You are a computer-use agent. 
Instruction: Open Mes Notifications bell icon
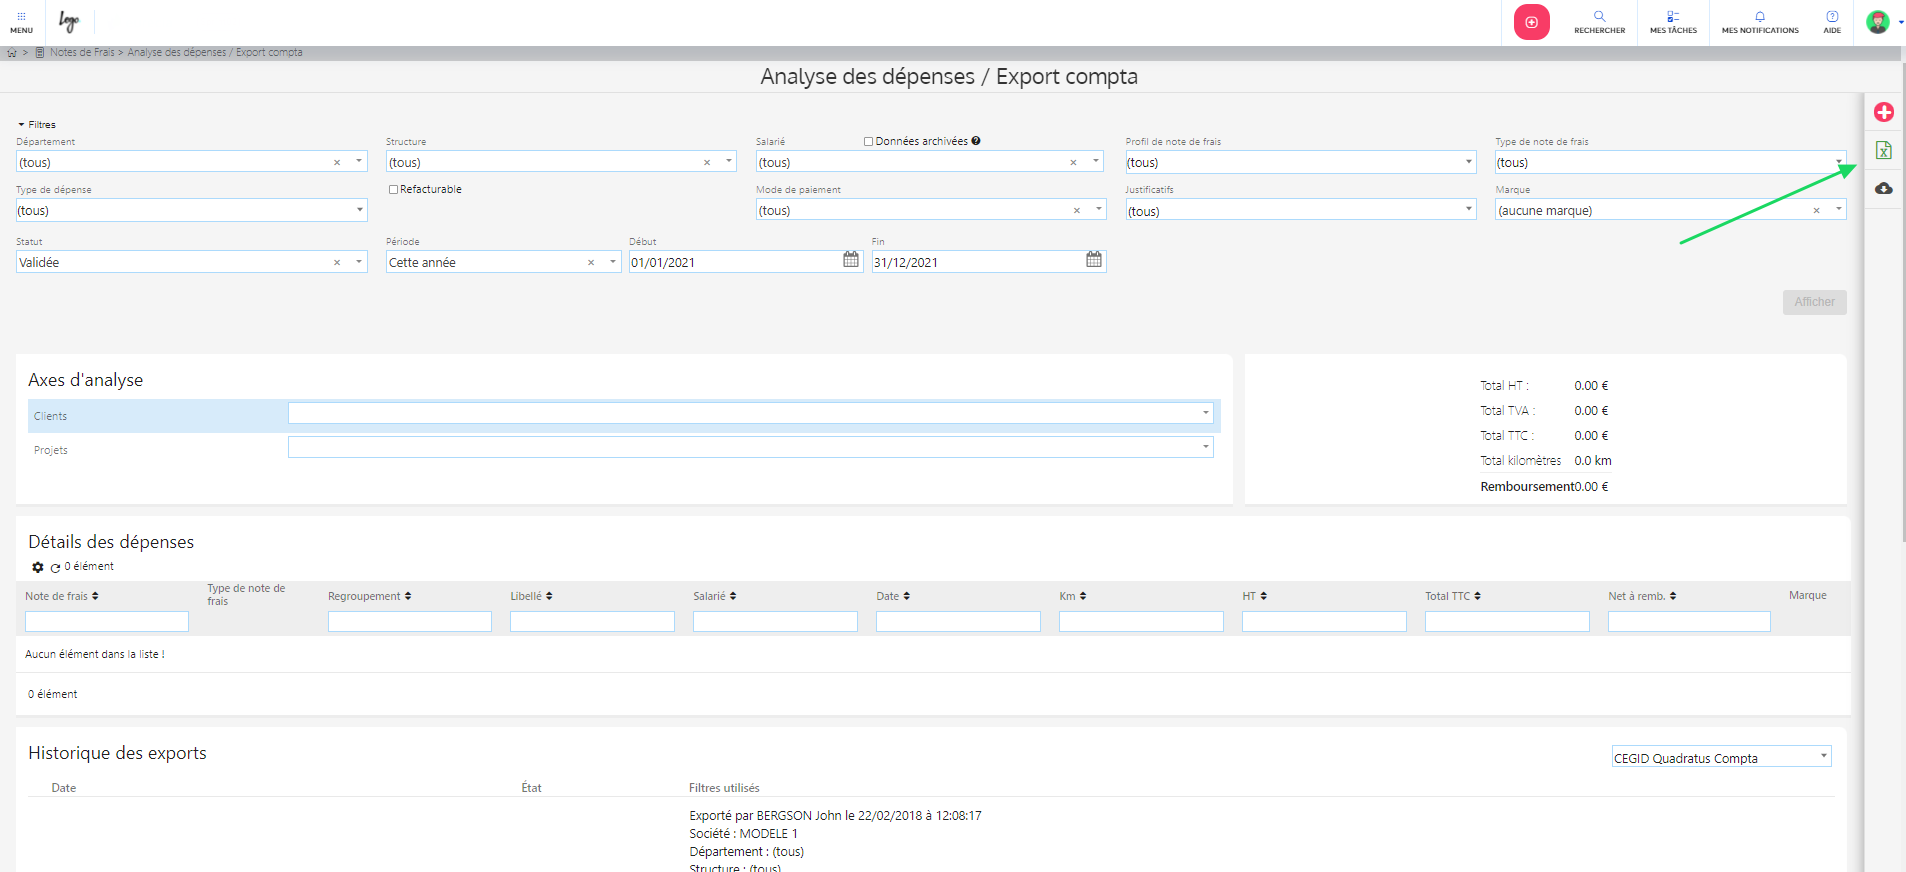(1759, 21)
